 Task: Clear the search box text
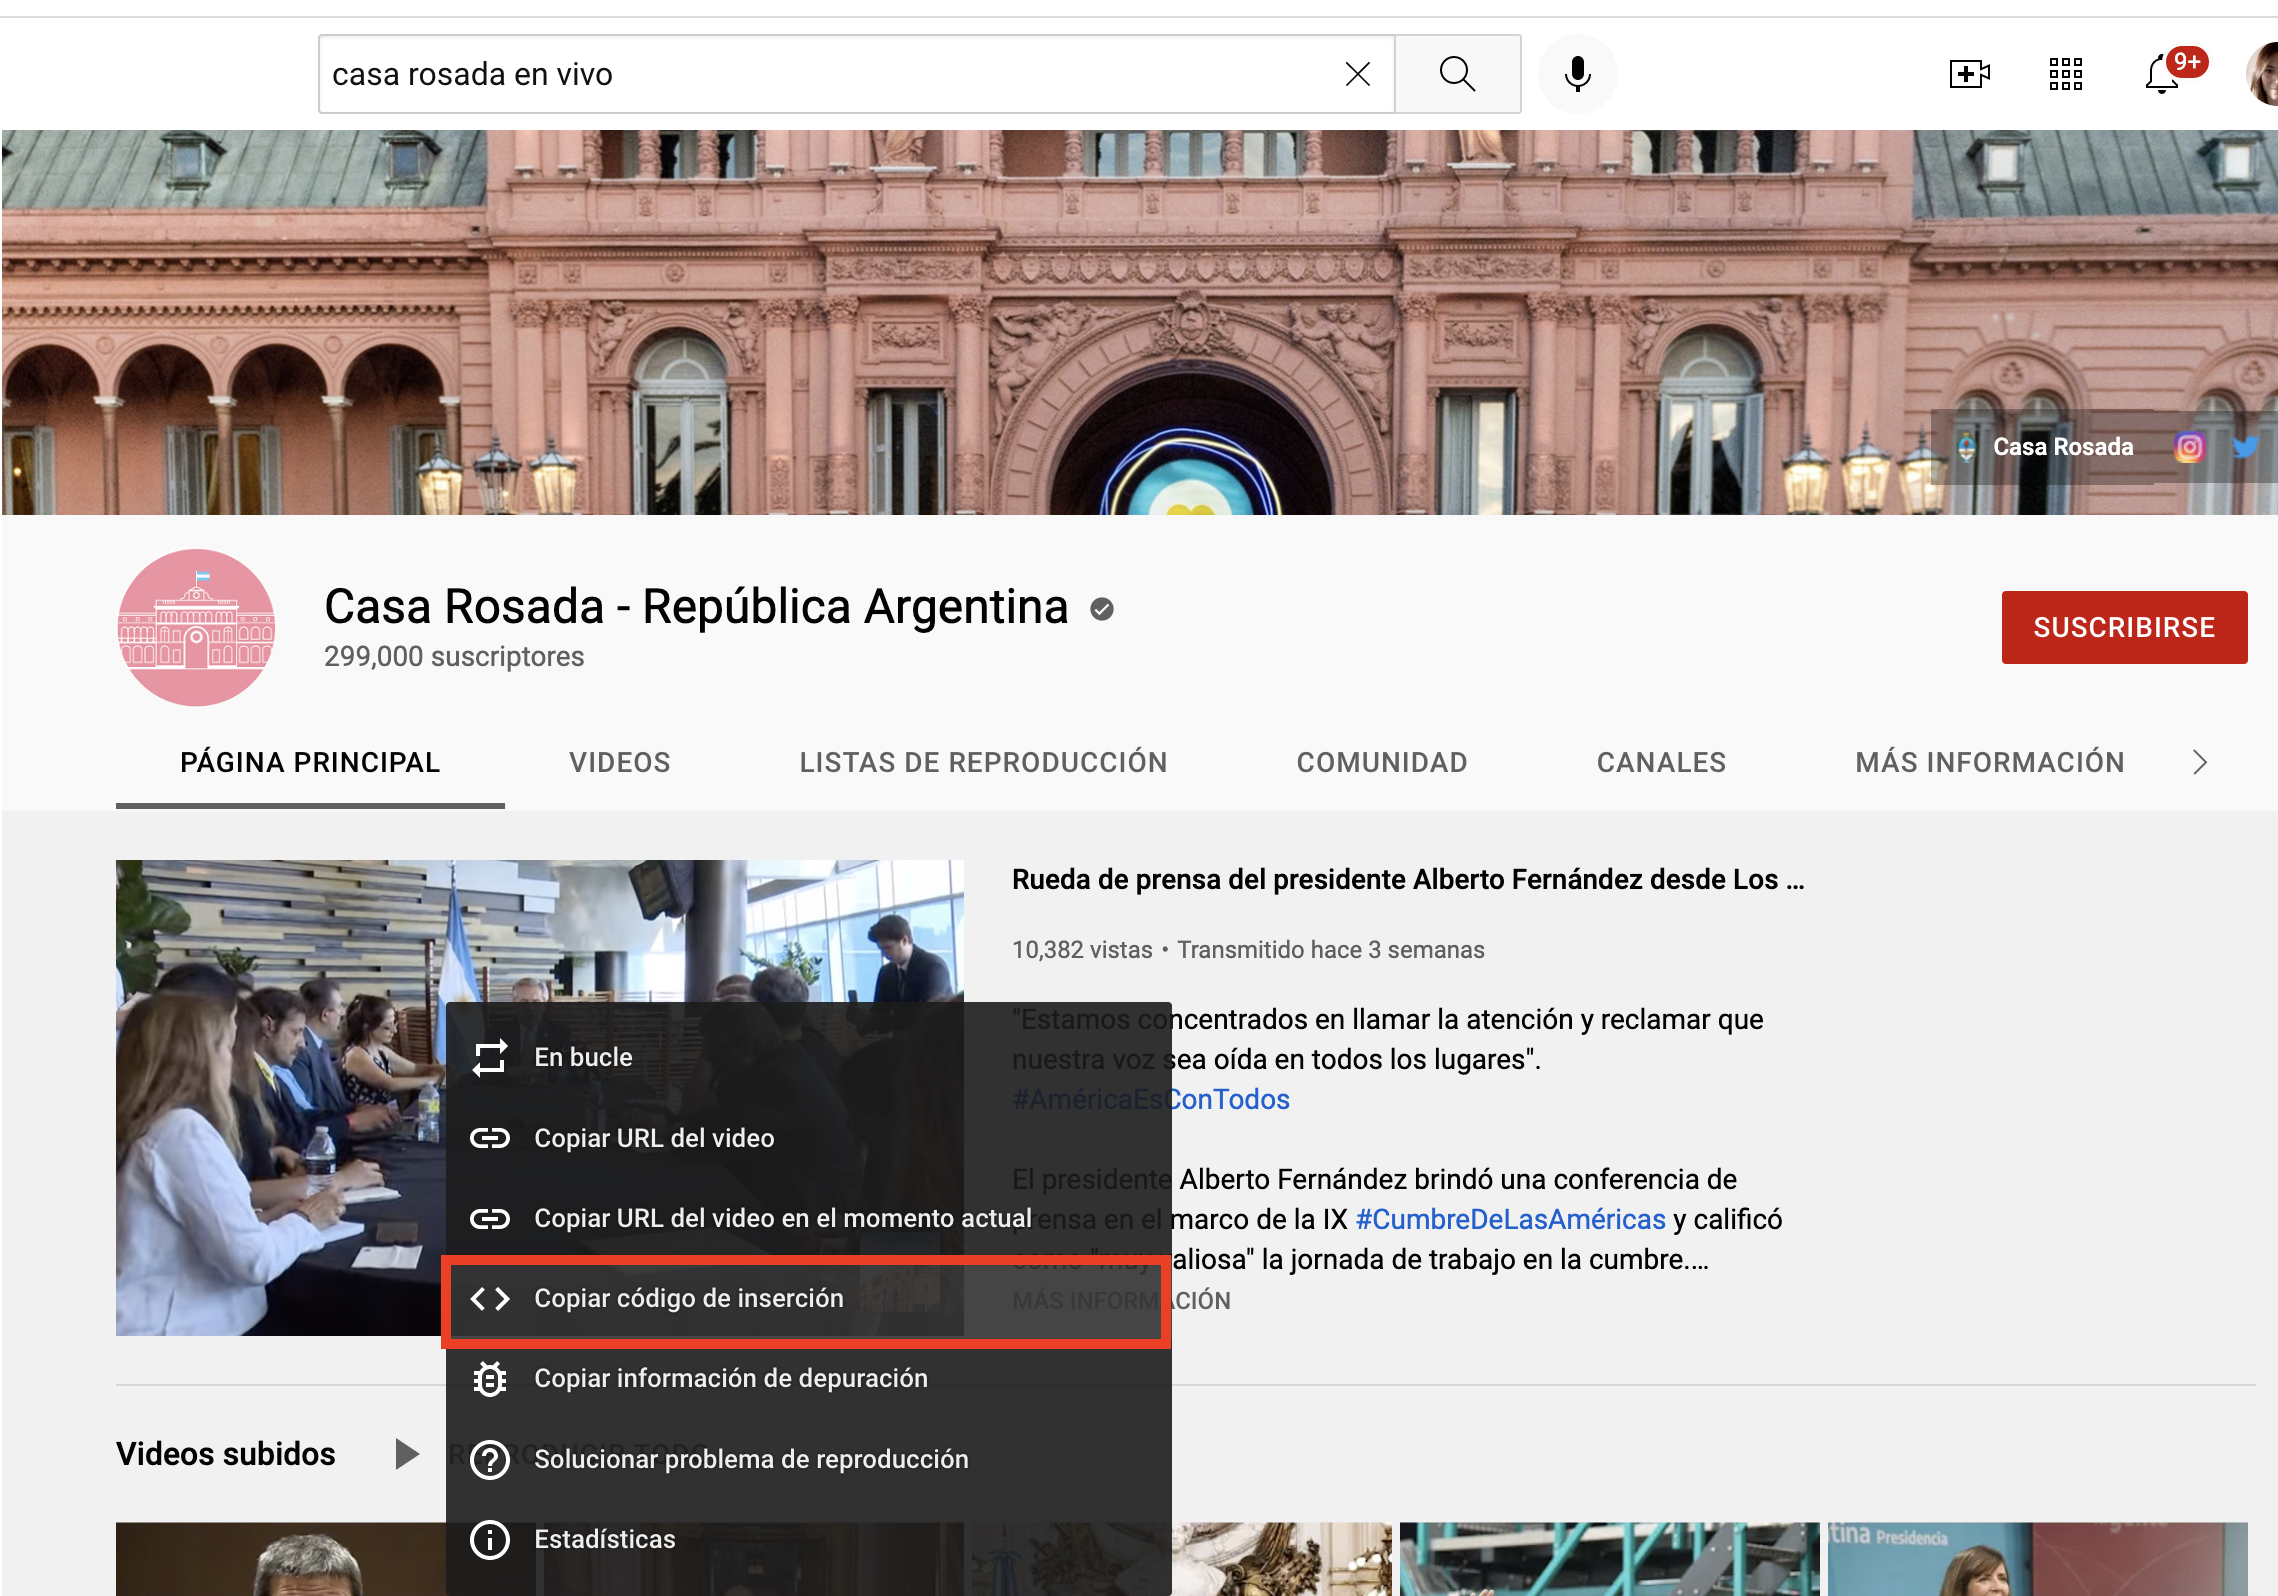(1357, 74)
